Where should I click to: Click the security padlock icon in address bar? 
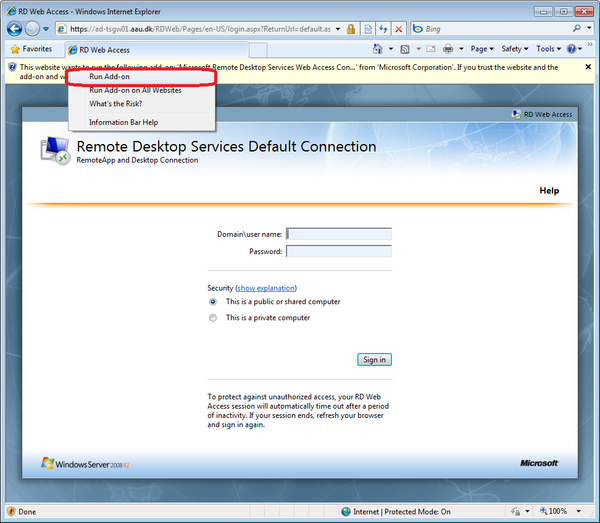[352, 29]
